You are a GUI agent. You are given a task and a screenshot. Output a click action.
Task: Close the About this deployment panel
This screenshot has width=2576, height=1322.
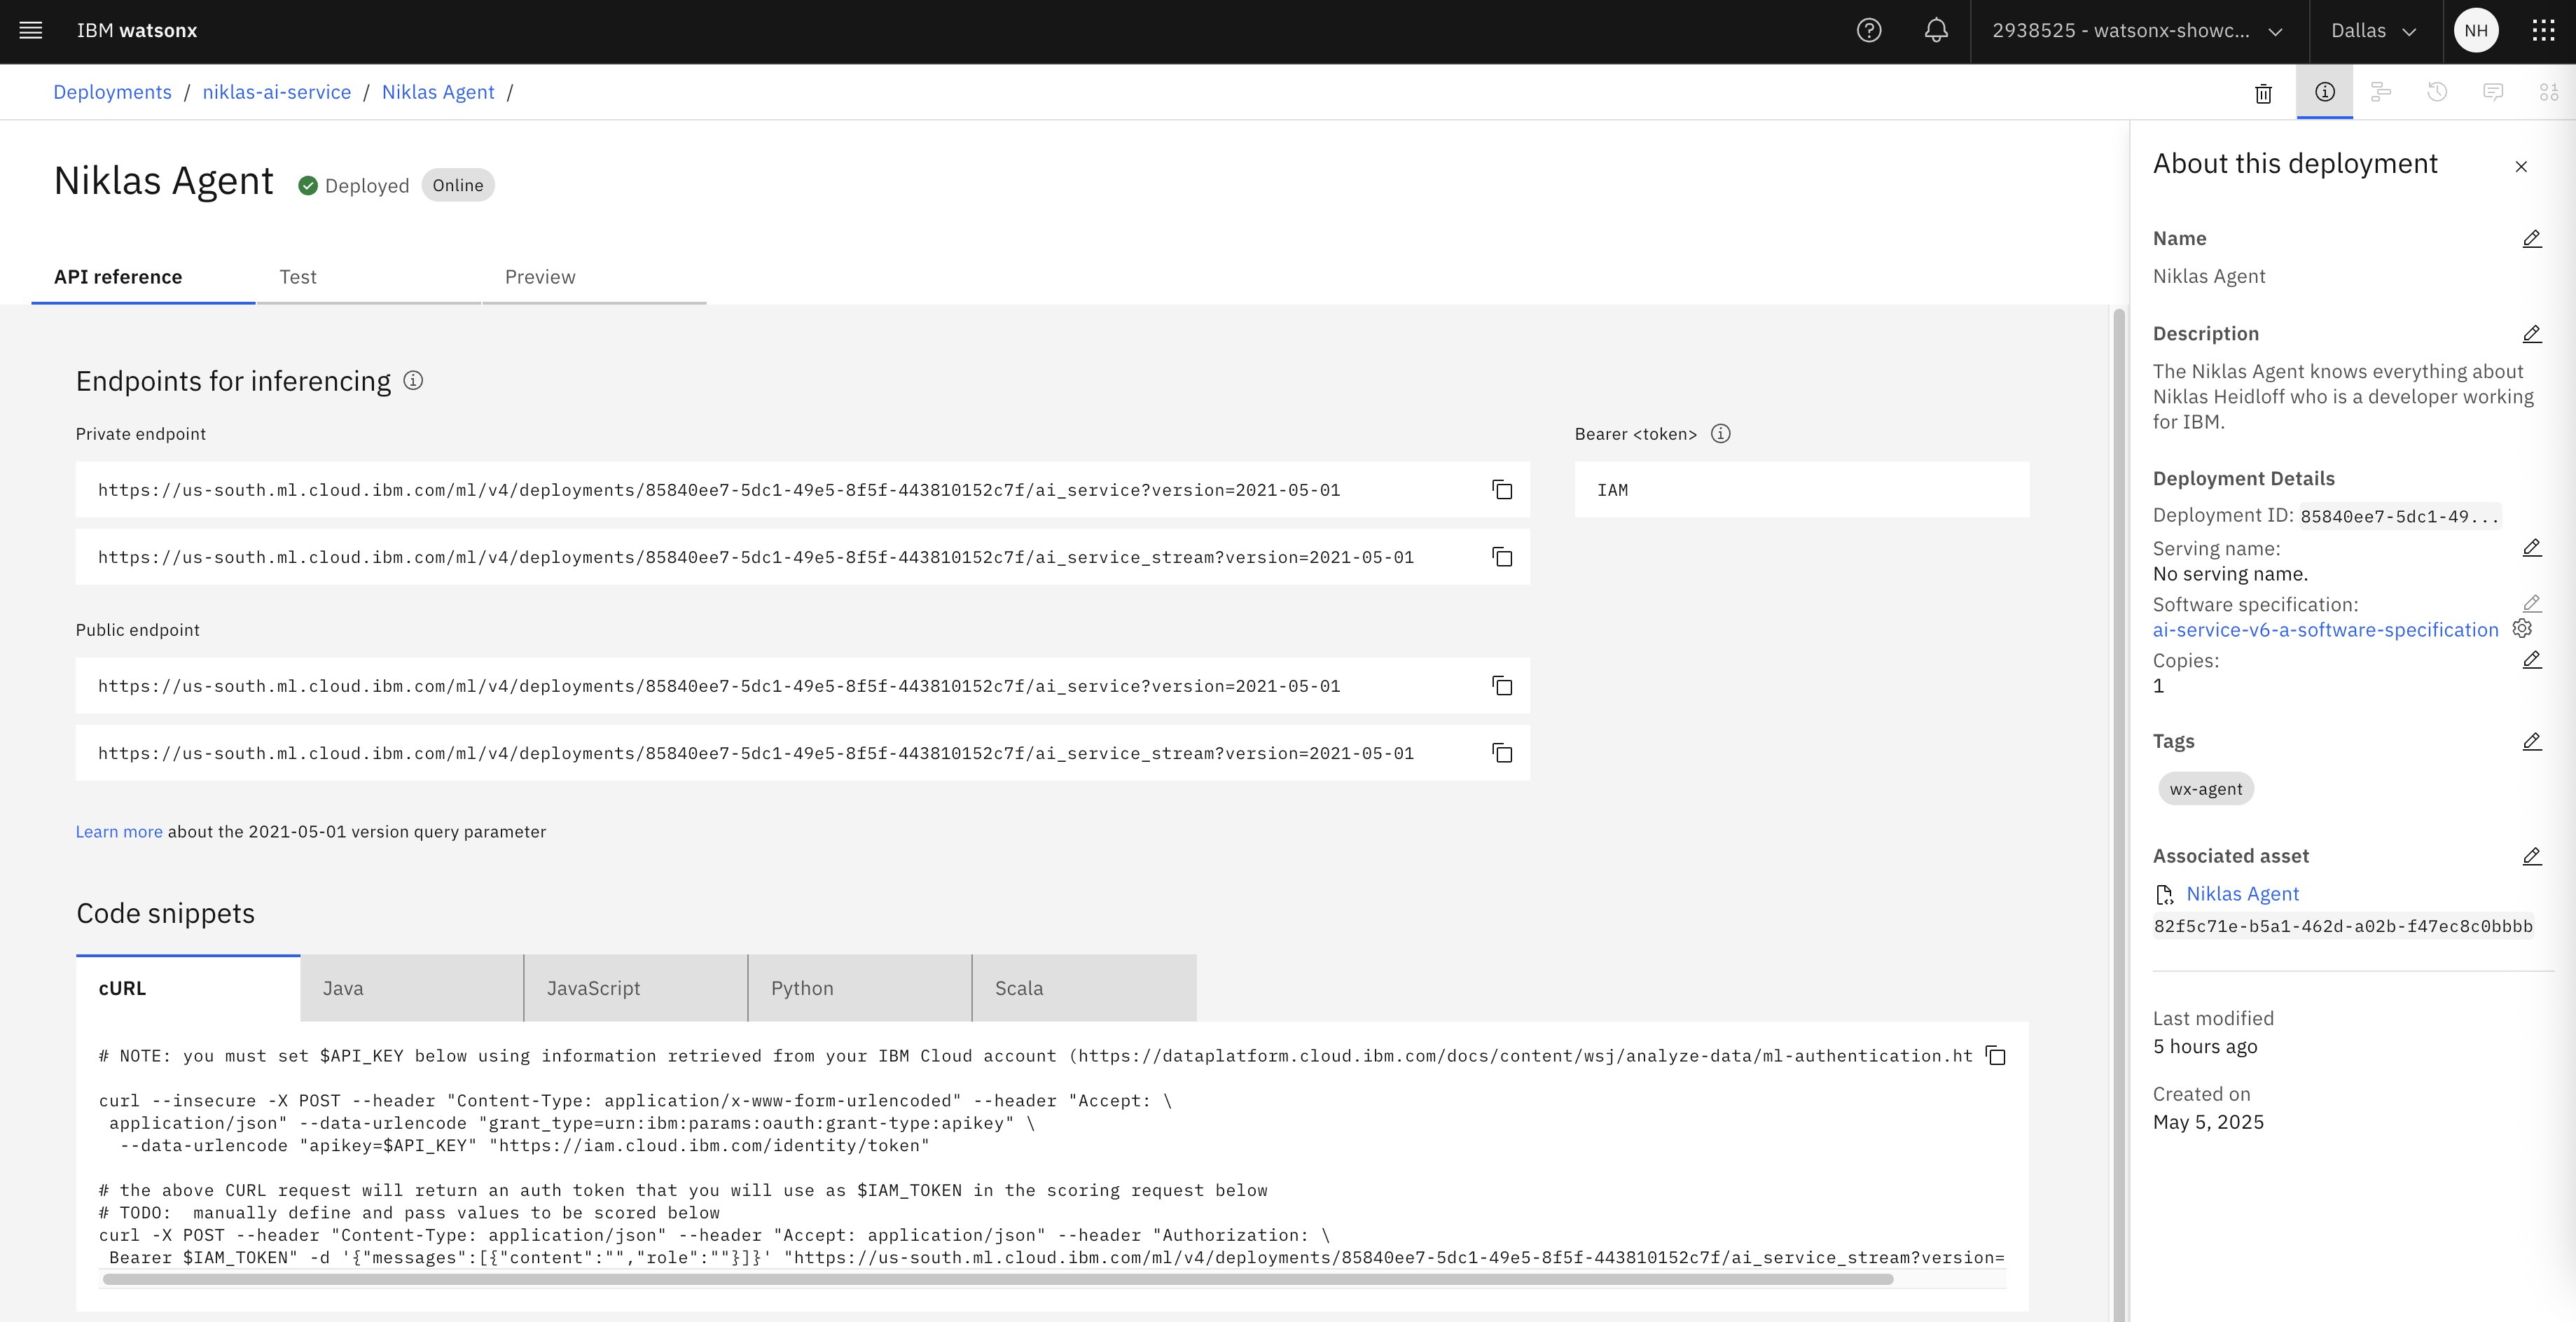pyautogui.click(x=2520, y=166)
